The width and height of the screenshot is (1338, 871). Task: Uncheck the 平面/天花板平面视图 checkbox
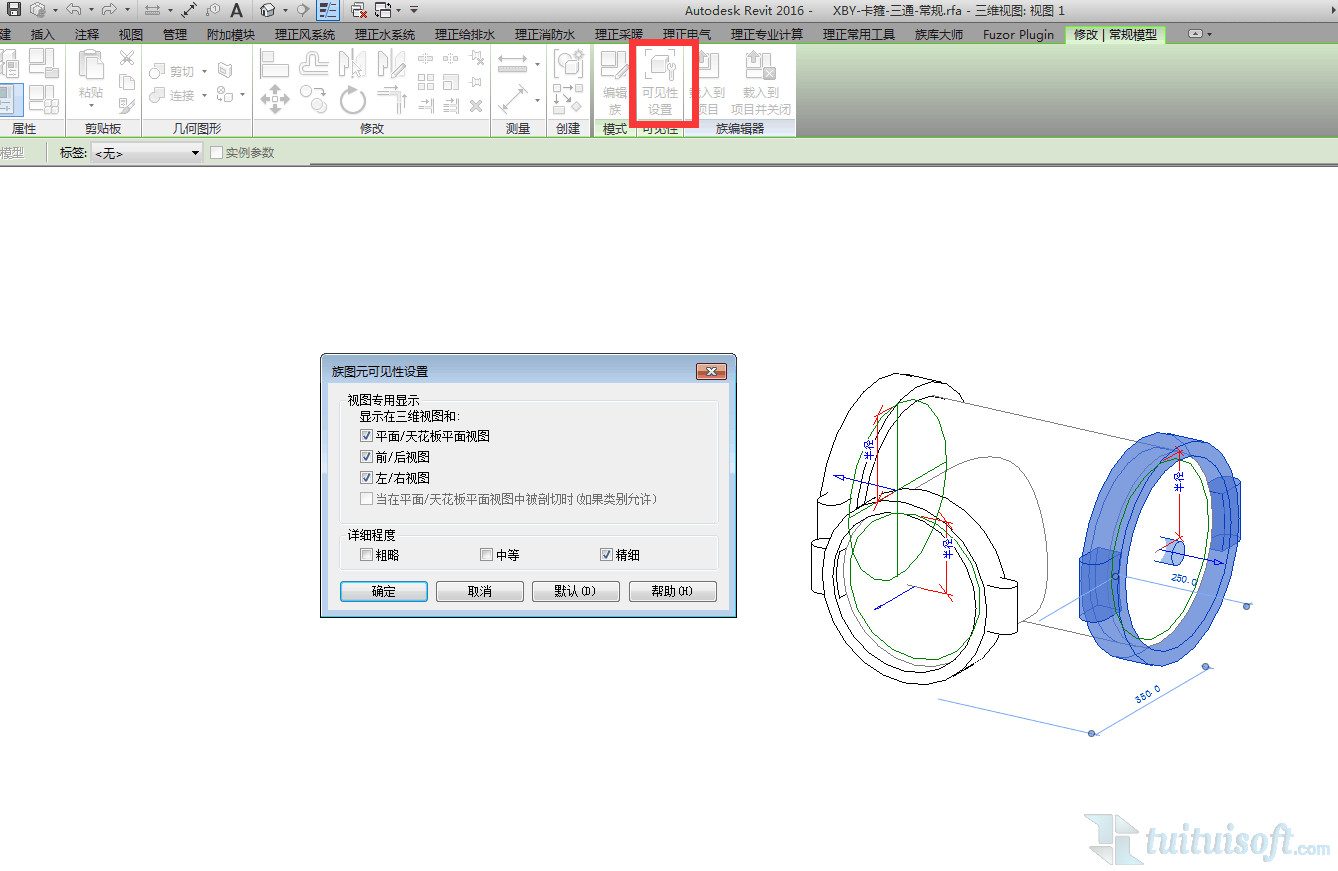(366, 436)
